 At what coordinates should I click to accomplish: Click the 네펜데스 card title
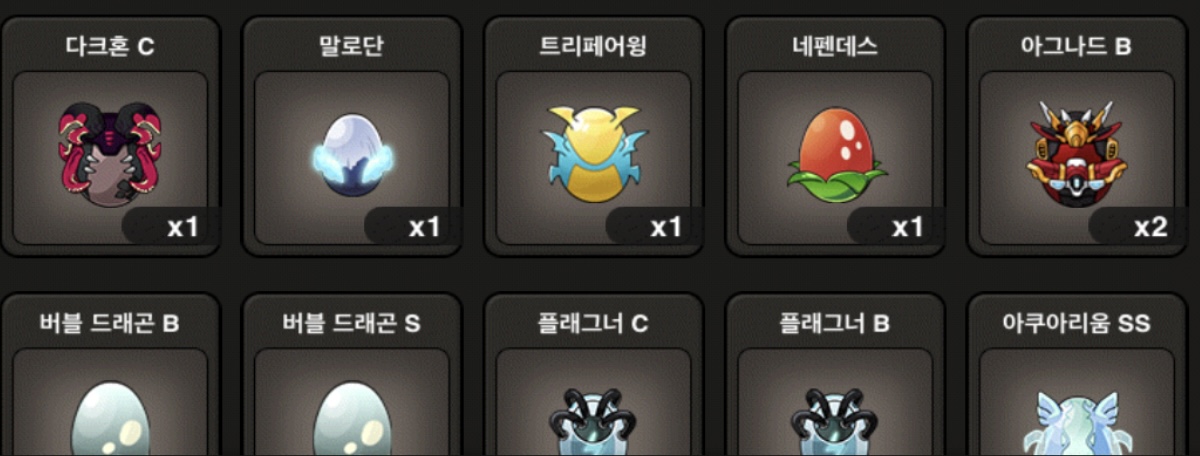(835, 47)
